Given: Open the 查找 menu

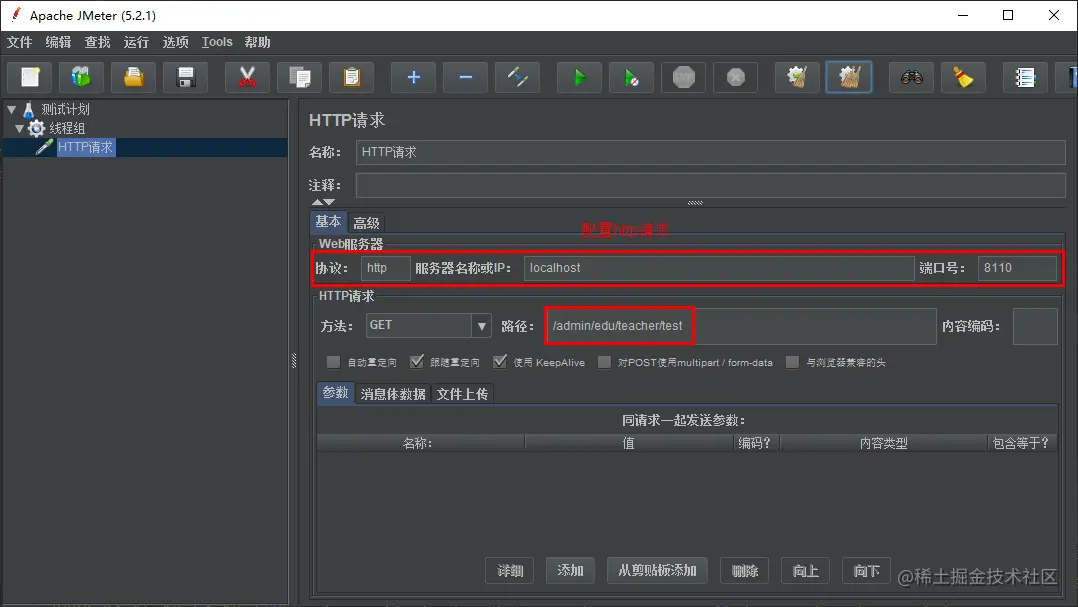Looking at the screenshot, I should [x=97, y=42].
